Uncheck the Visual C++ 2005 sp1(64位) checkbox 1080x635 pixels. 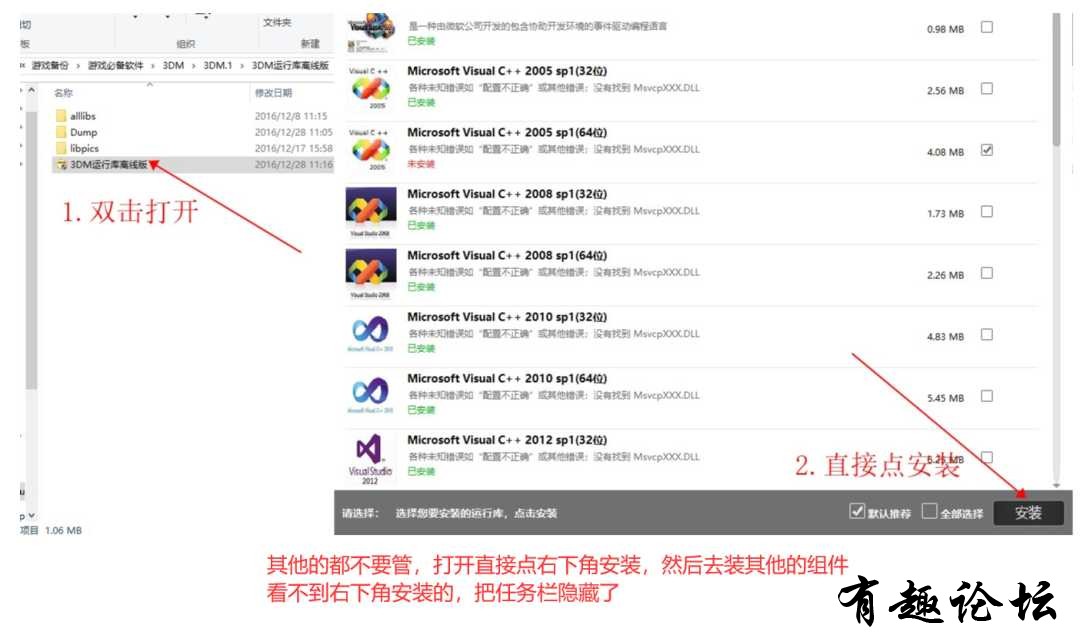[987, 150]
